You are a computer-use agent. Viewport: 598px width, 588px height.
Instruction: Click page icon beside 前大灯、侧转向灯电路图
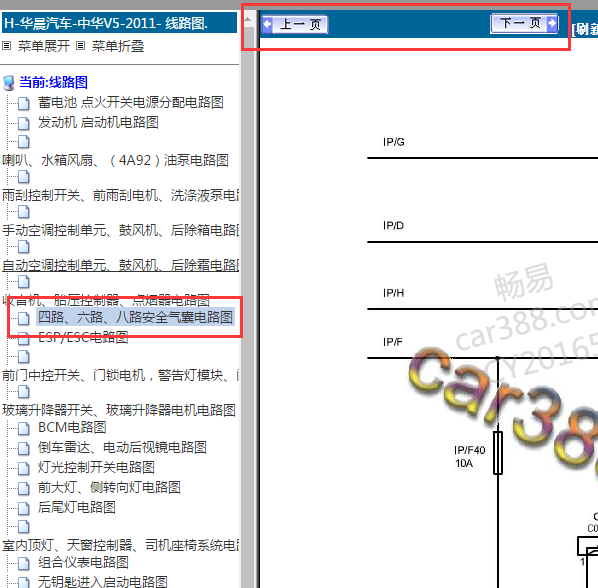pos(24,488)
